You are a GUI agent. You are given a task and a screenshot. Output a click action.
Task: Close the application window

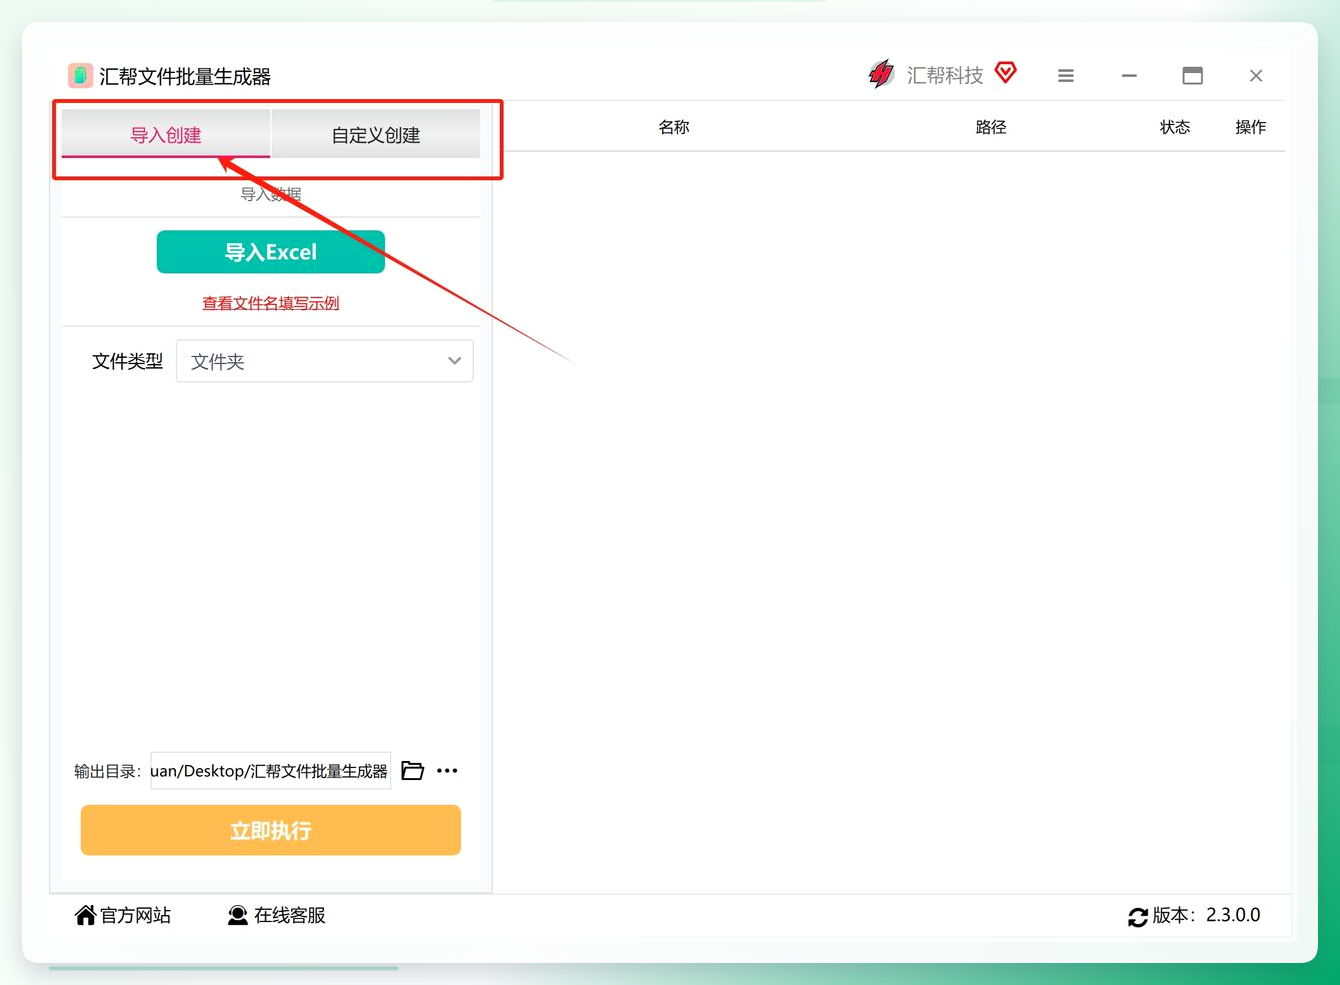(x=1256, y=76)
